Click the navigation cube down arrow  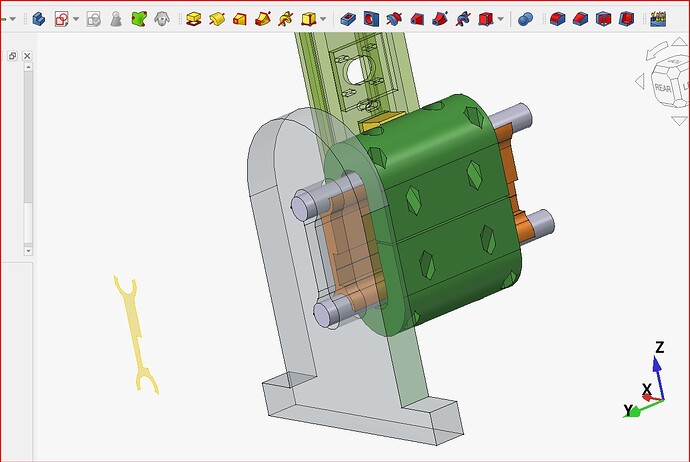tap(680, 121)
